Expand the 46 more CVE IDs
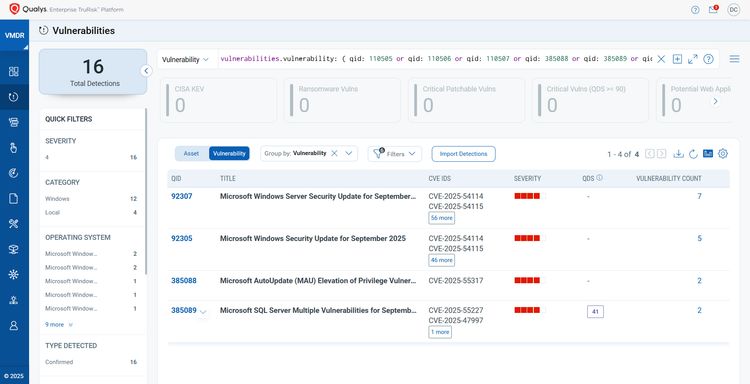This screenshot has height=384, width=750. coord(441,260)
